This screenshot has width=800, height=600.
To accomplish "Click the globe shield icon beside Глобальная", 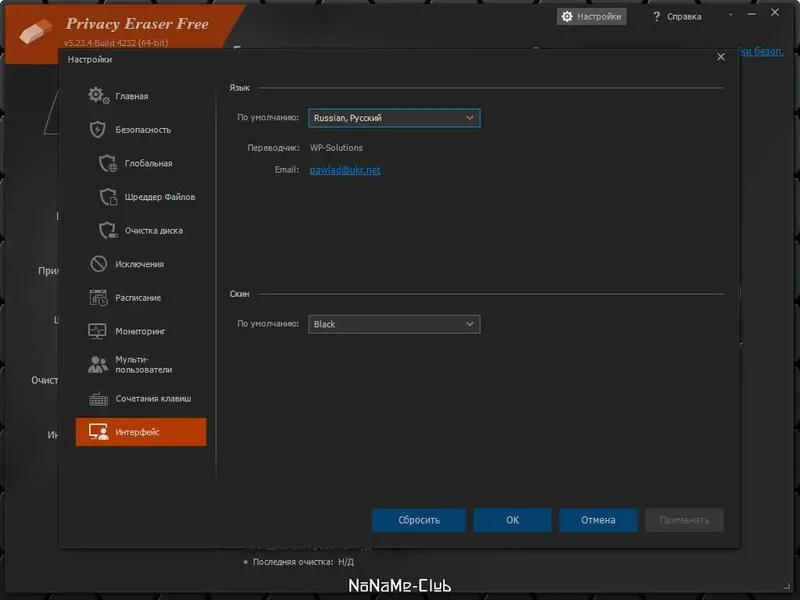I will pyautogui.click(x=108, y=163).
